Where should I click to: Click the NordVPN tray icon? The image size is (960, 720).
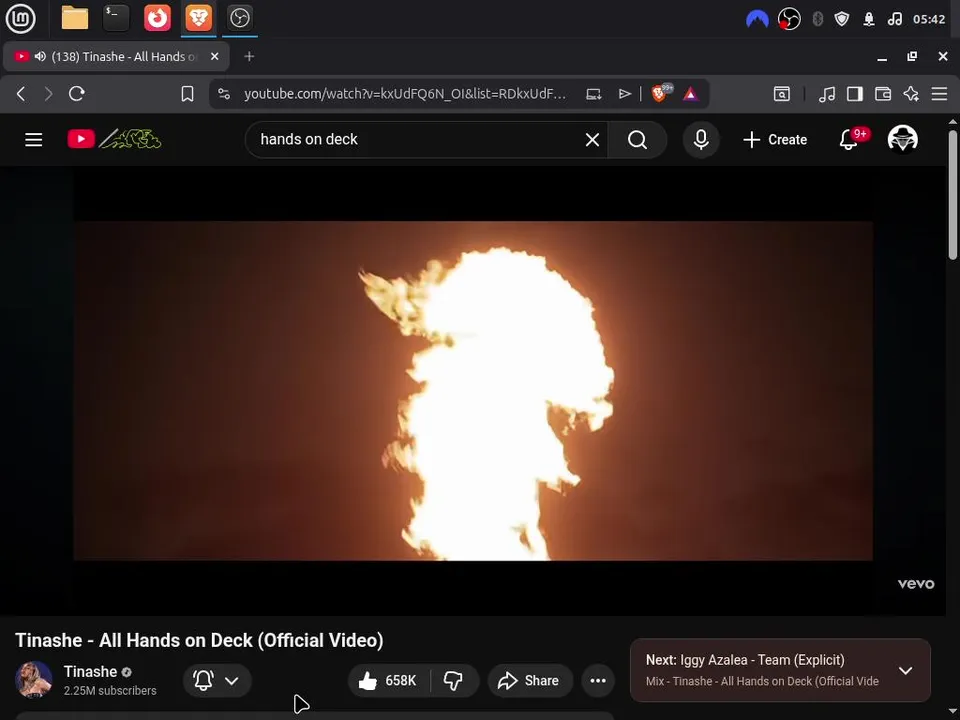tap(757, 19)
